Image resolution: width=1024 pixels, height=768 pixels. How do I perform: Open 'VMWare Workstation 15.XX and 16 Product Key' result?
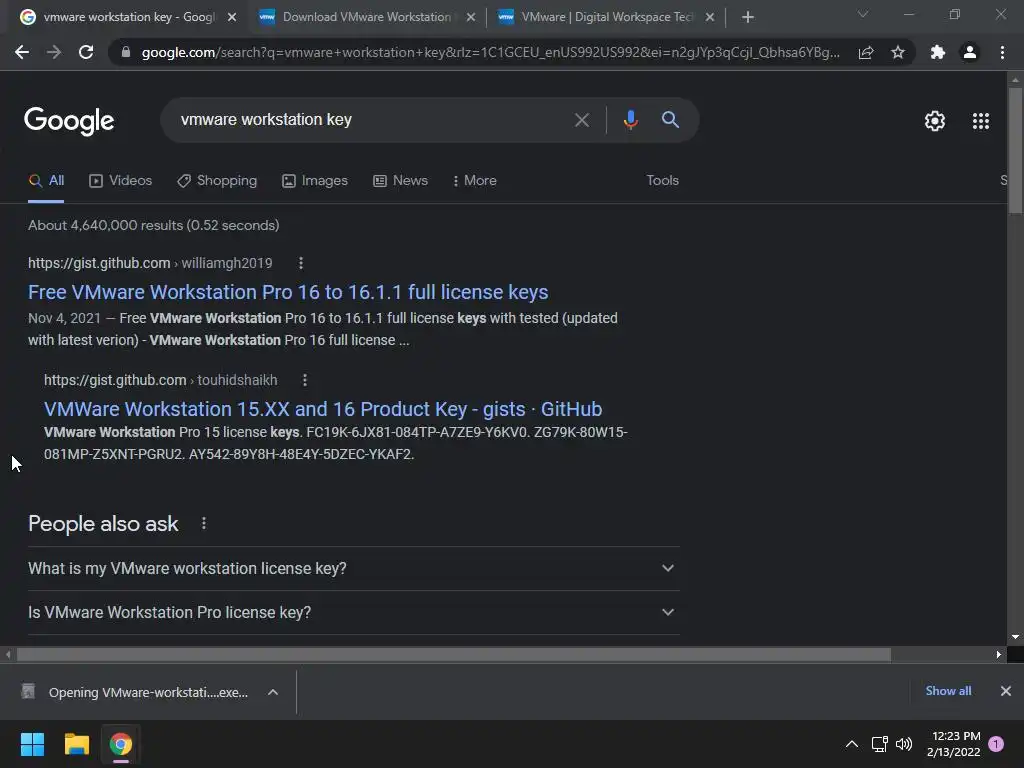click(323, 409)
